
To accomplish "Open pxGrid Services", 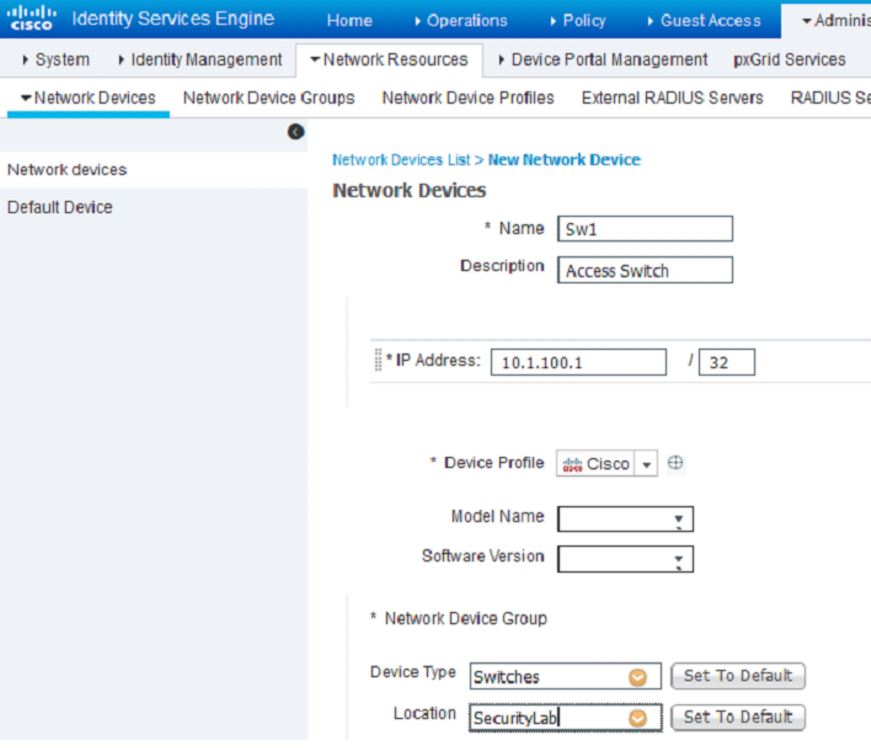I will pos(789,59).
